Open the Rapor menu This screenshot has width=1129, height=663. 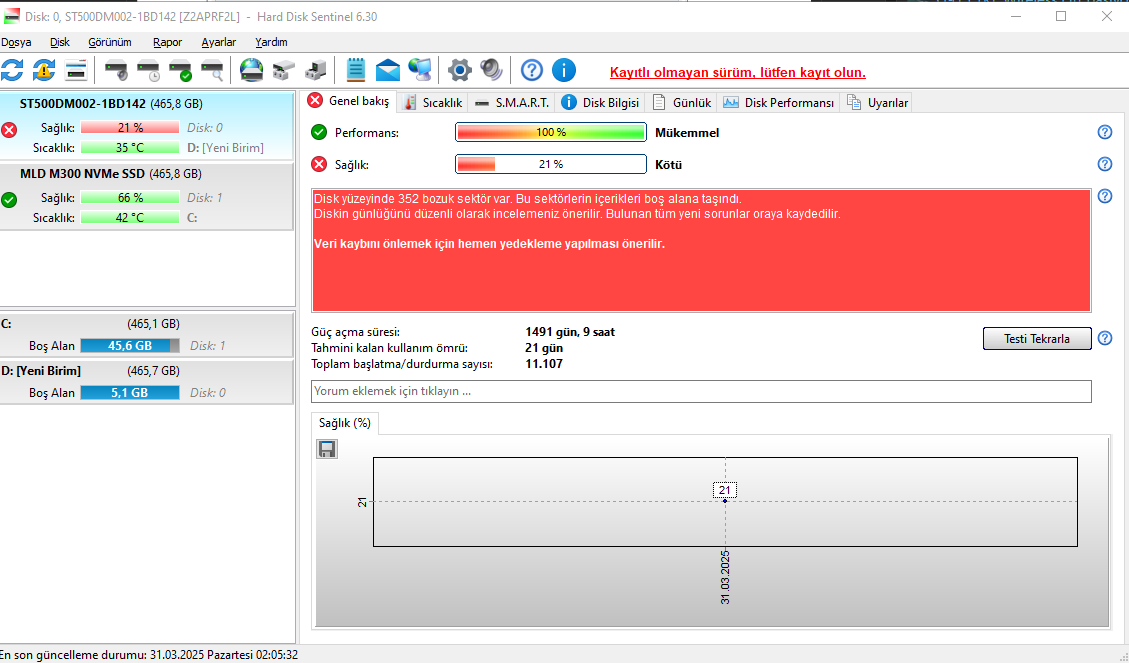(x=167, y=42)
